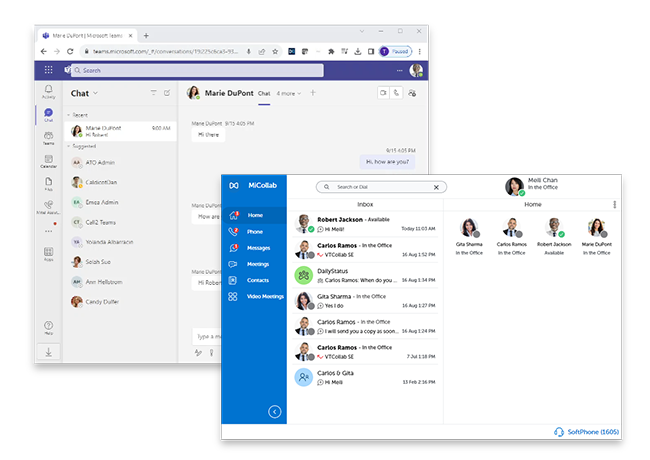Start video call with Marie DuPont
650x460 pixels.
pyautogui.click(x=383, y=93)
